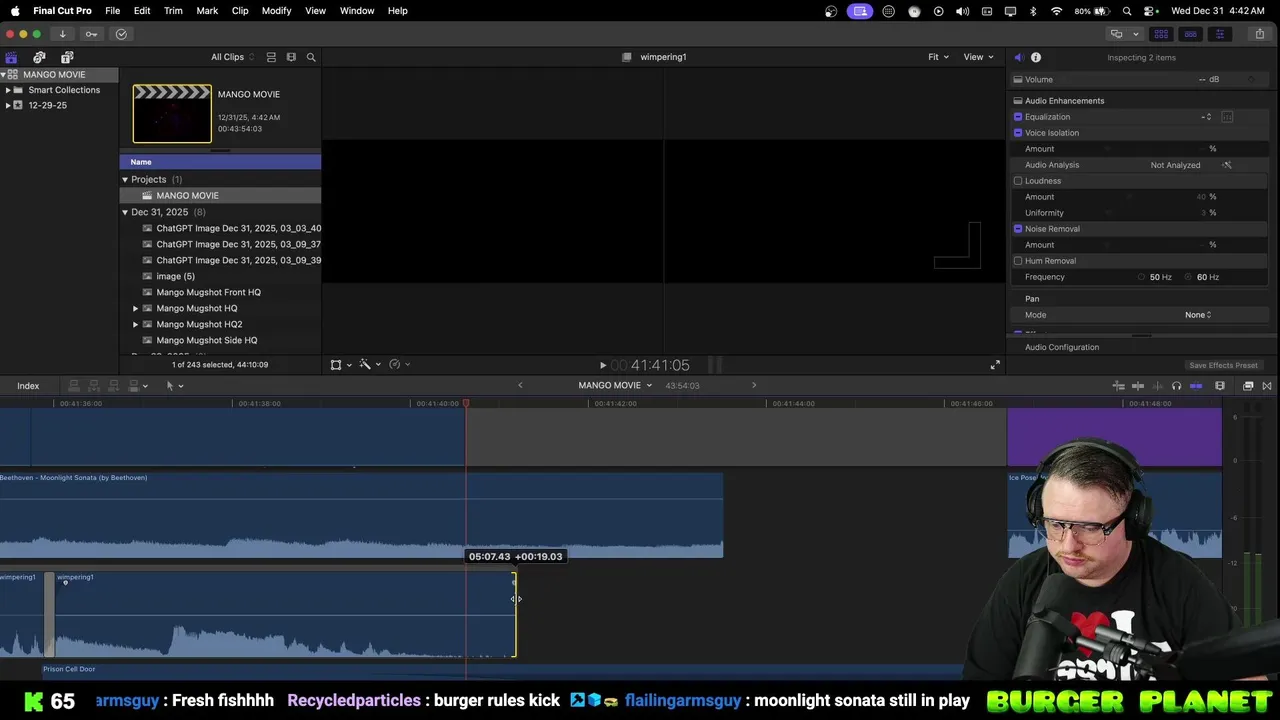Open macOS Control Center in menu bar
This screenshot has width=1280, height=720.
pyautogui.click(x=1150, y=11)
